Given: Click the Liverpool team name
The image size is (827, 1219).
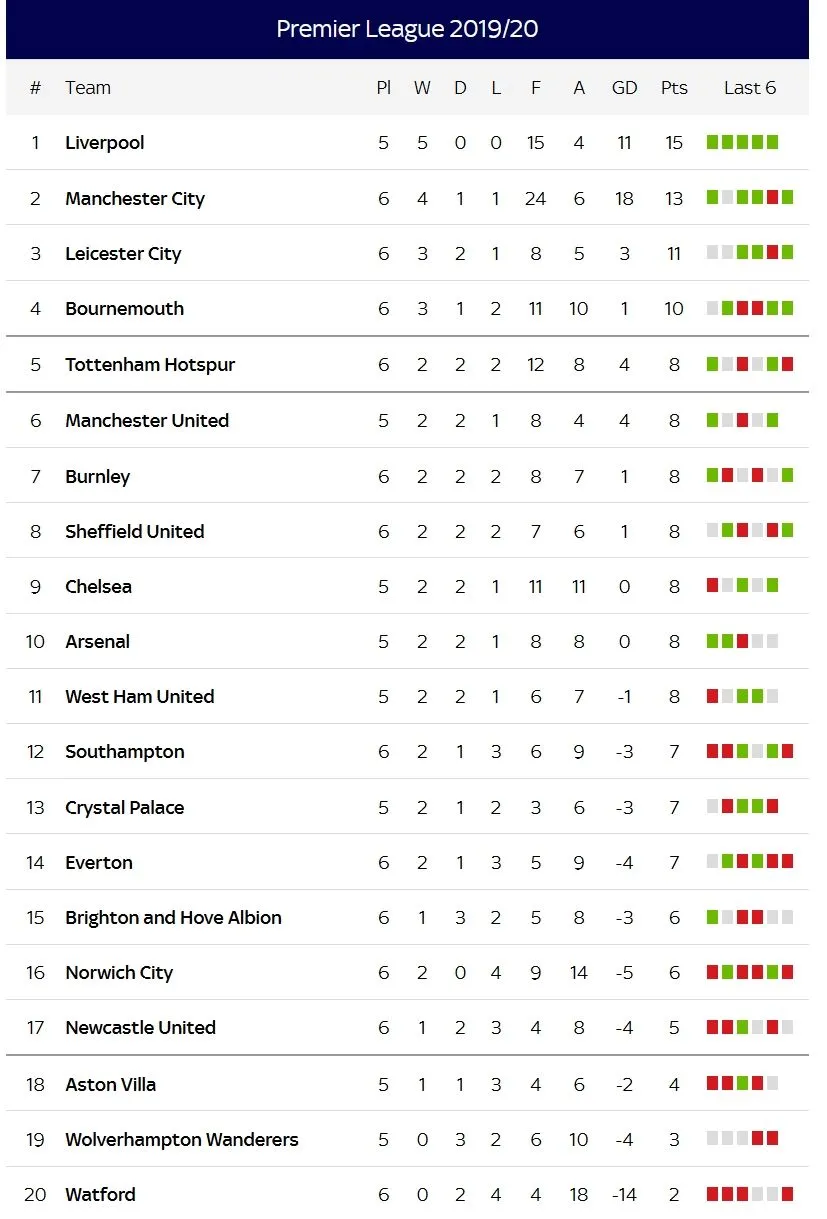Looking at the screenshot, I should tap(104, 143).
